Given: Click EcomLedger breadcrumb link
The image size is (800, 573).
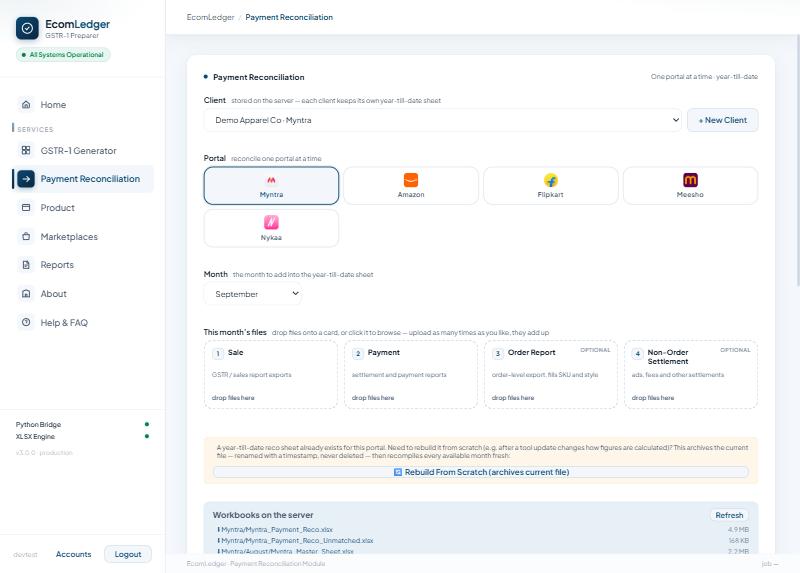Looking at the screenshot, I should (210, 17).
